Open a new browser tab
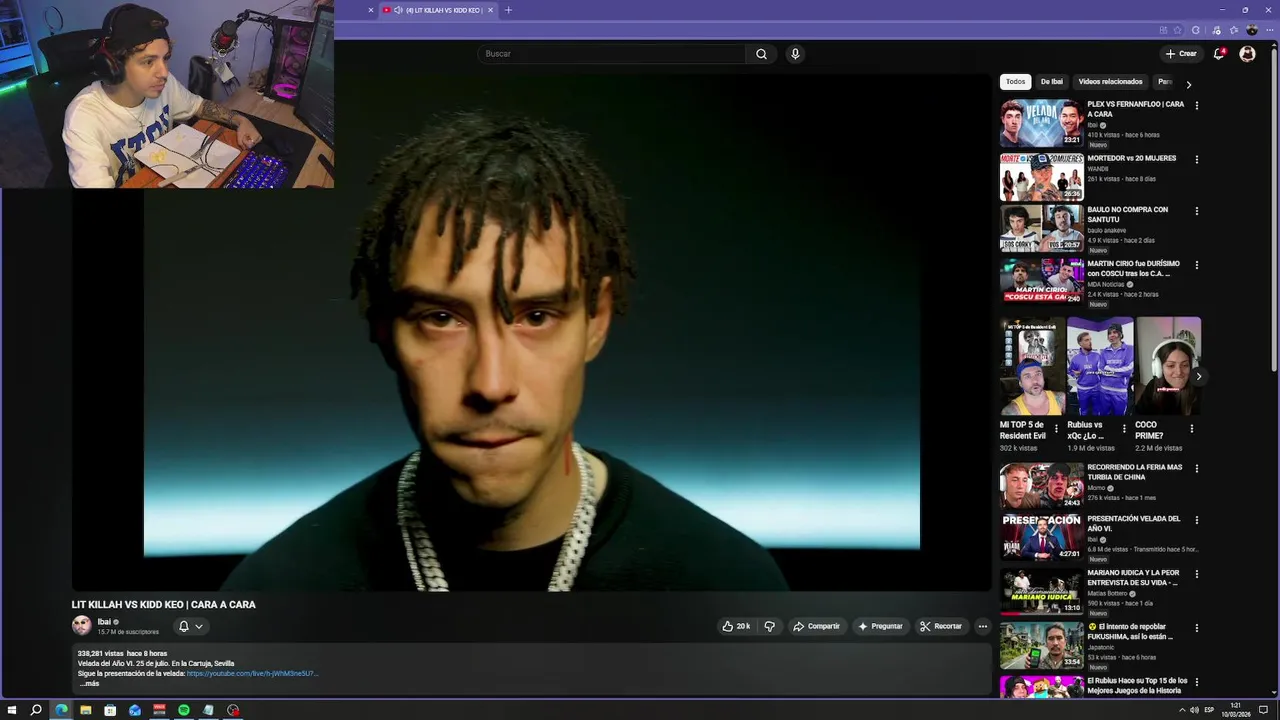Screen dimensions: 1280x720 508,10
